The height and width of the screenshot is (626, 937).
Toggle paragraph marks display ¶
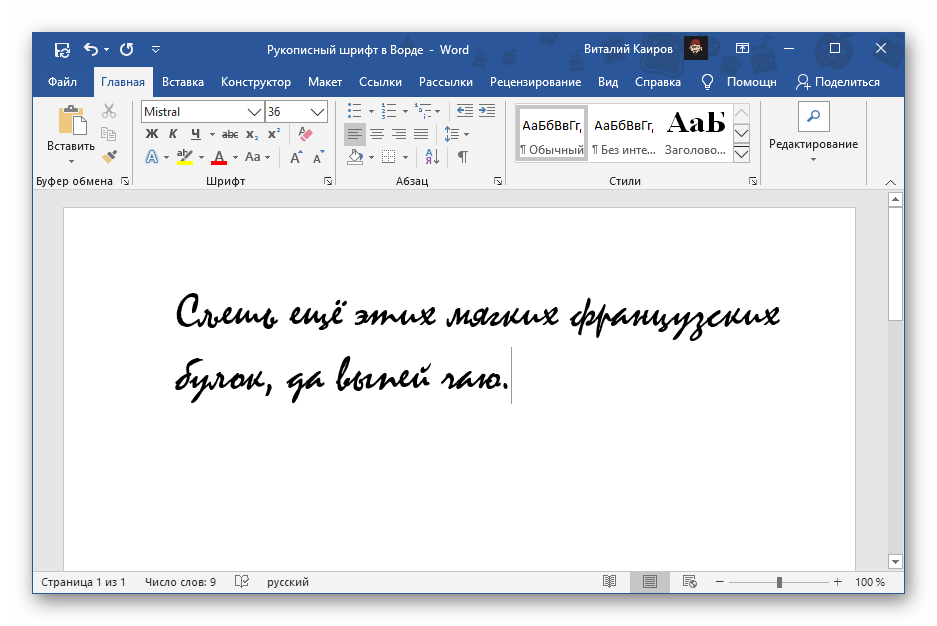click(462, 157)
